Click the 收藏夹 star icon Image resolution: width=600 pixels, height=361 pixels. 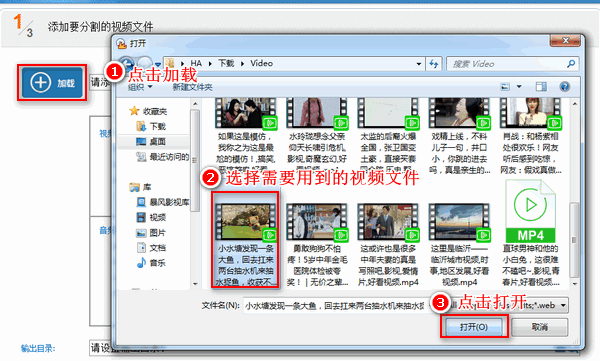point(134,111)
